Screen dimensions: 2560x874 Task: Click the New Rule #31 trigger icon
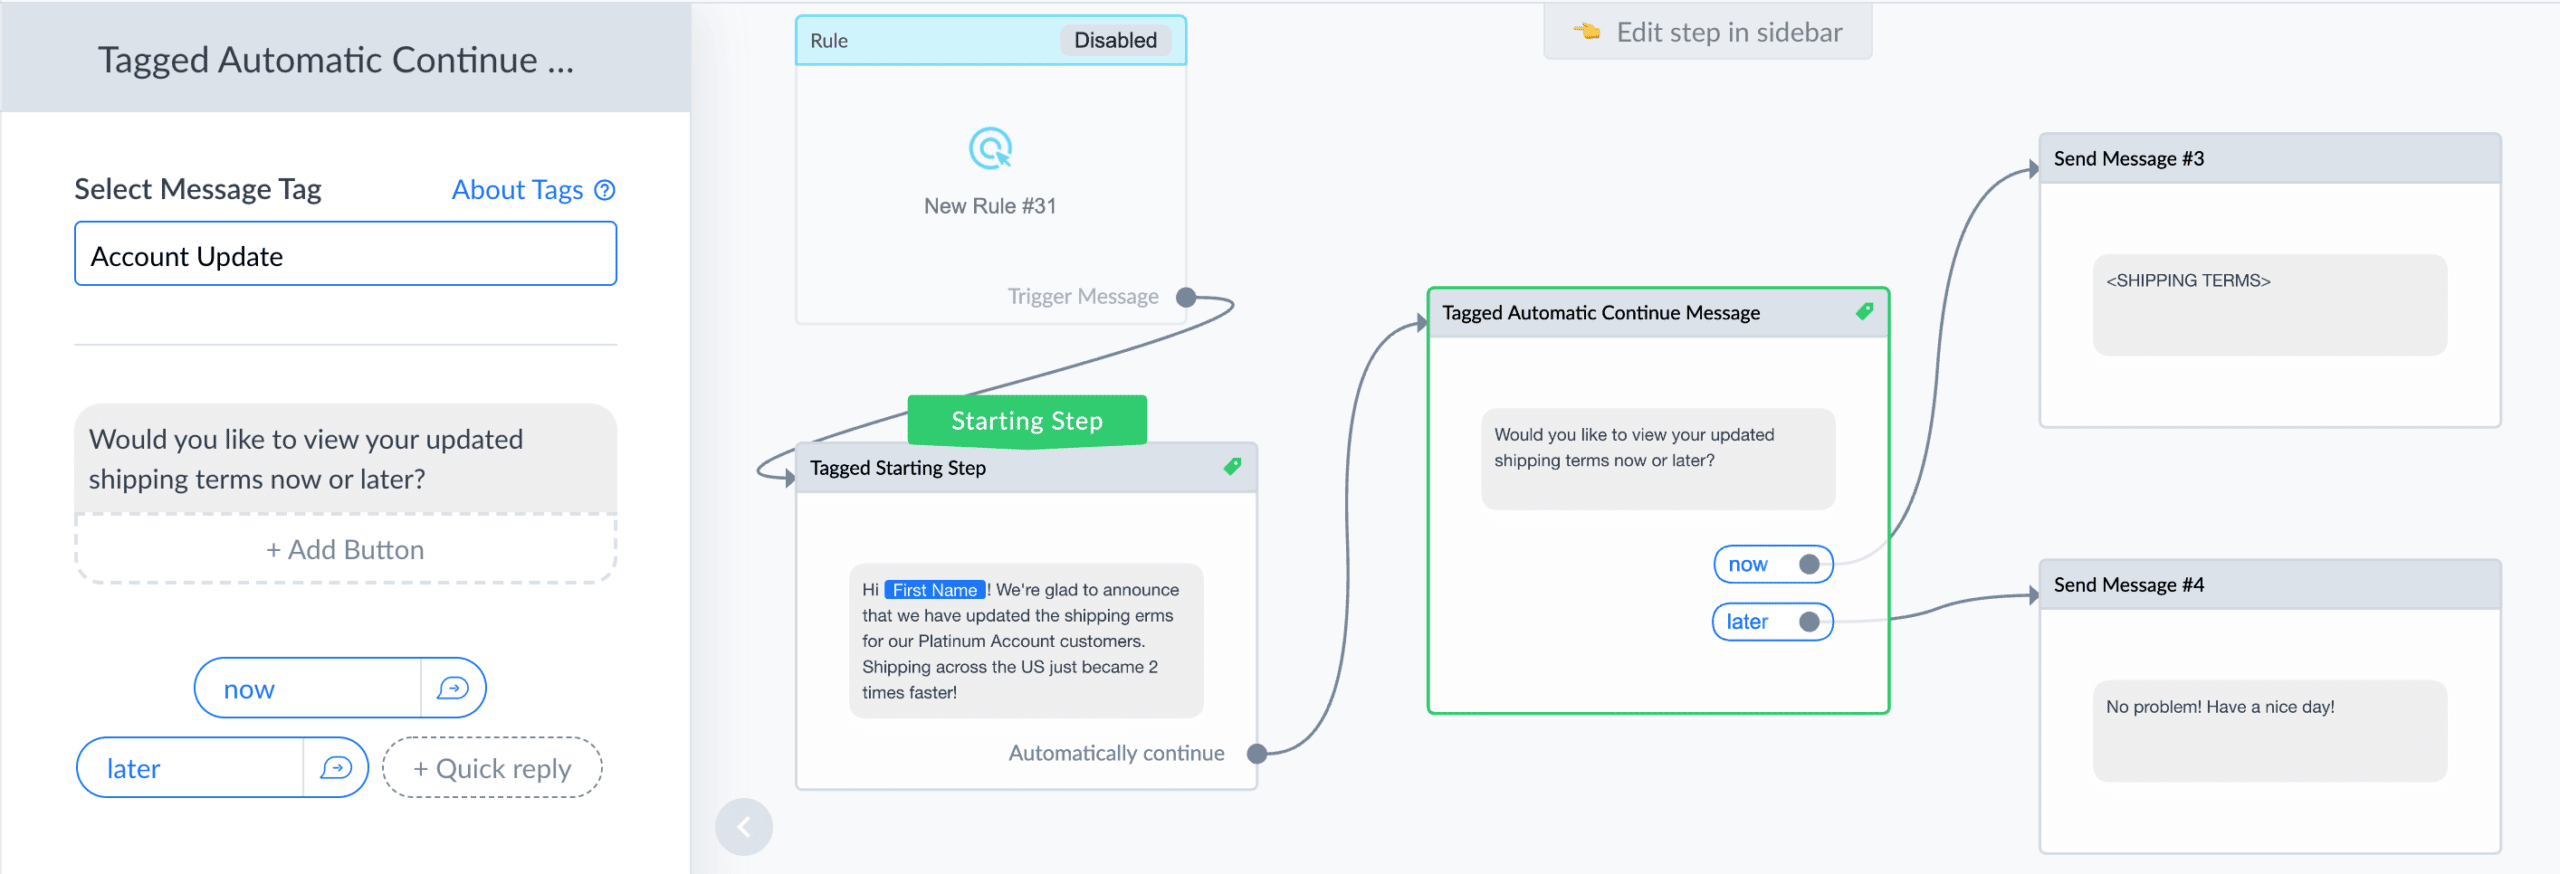[990, 149]
